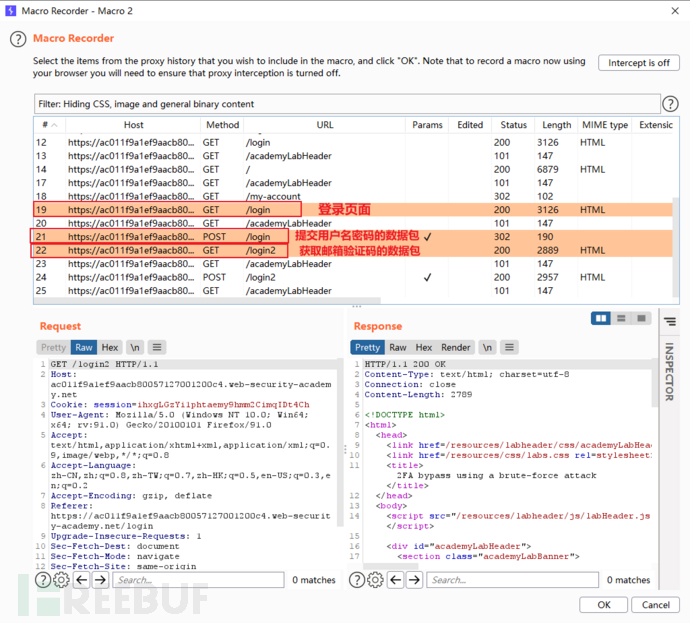The width and height of the screenshot is (690, 623).
Task: Switch Response view to Render tab
Action: point(456,347)
